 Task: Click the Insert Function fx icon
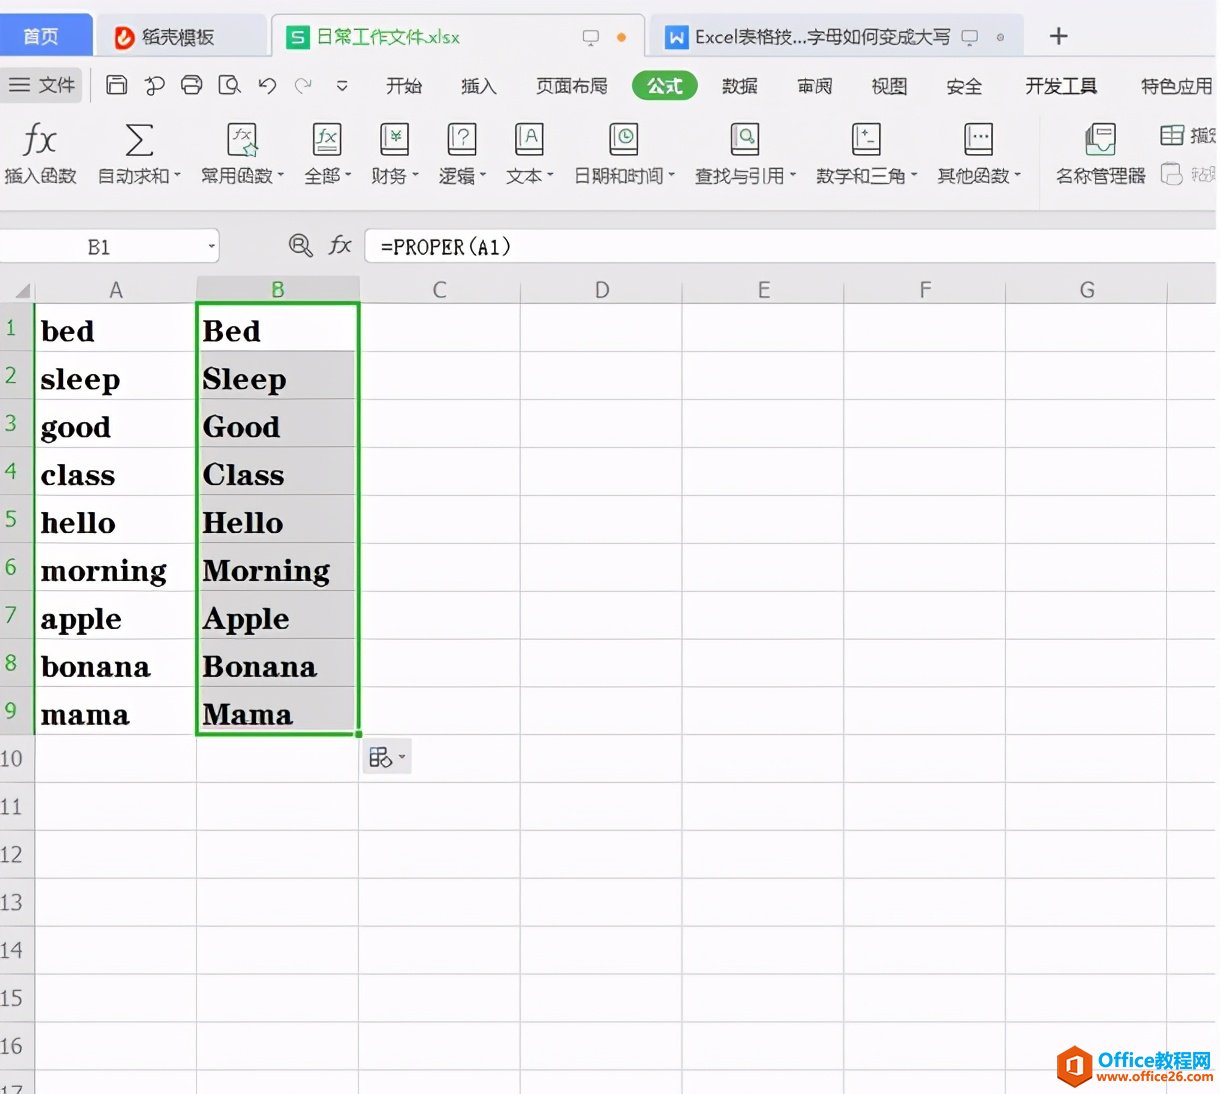pos(40,139)
